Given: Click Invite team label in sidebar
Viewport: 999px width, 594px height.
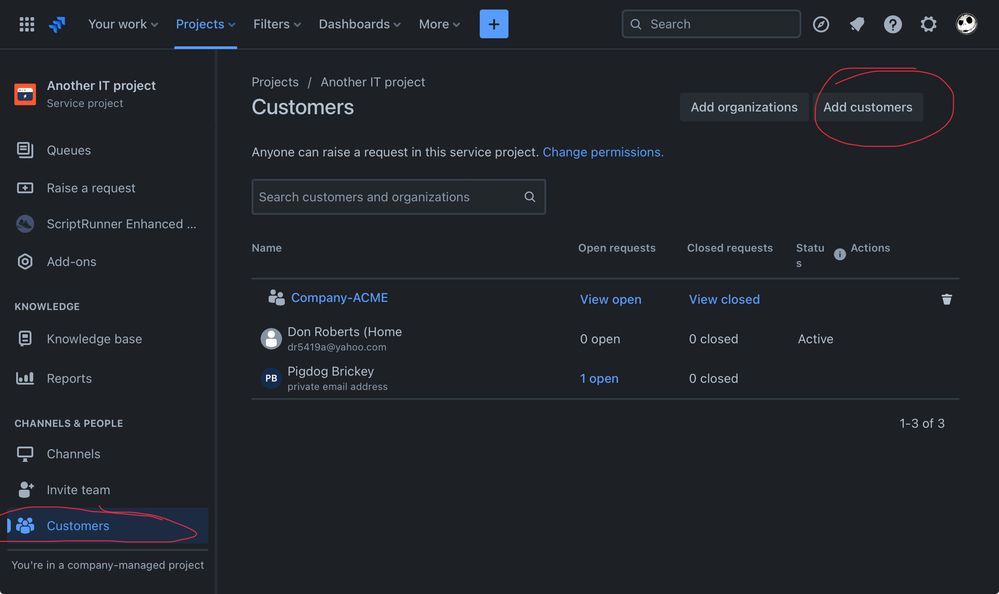Looking at the screenshot, I should tap(78, 489).
